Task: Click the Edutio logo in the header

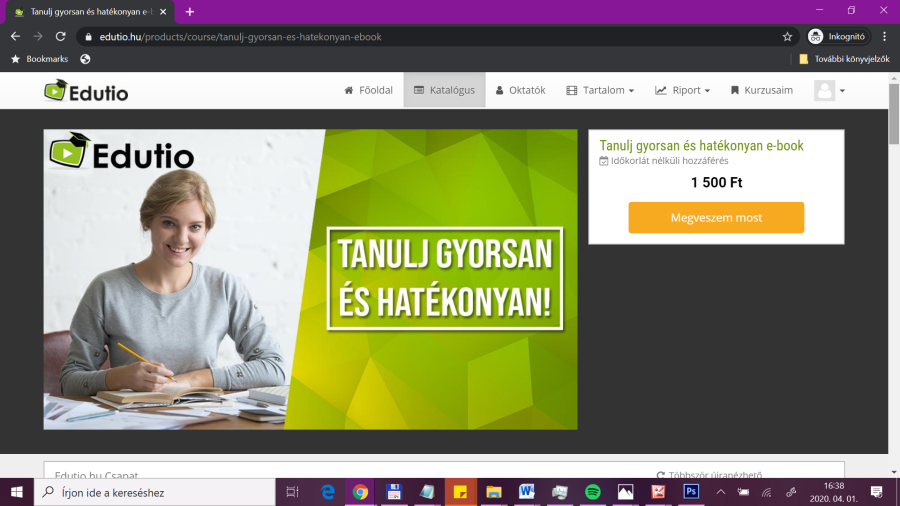Action: pos(86,91)
